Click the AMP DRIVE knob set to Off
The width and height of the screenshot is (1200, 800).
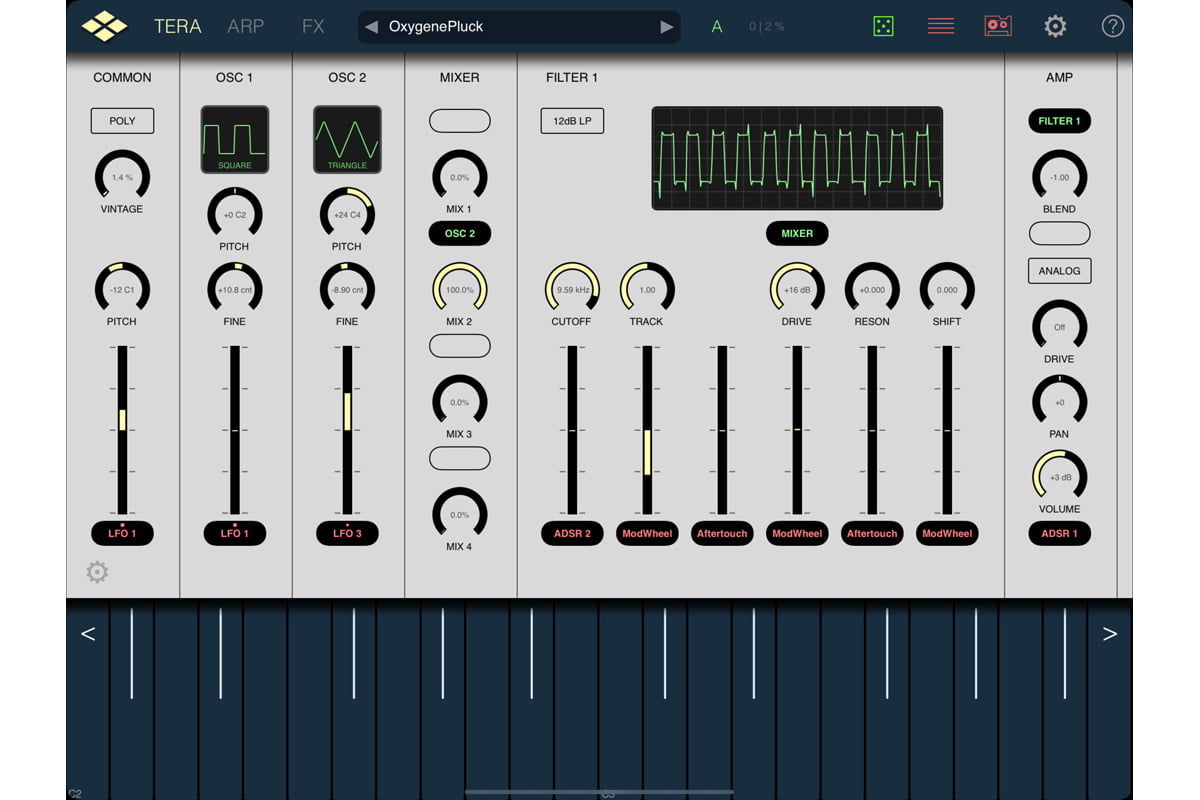pyautogui.click(x=1059, y=327)
